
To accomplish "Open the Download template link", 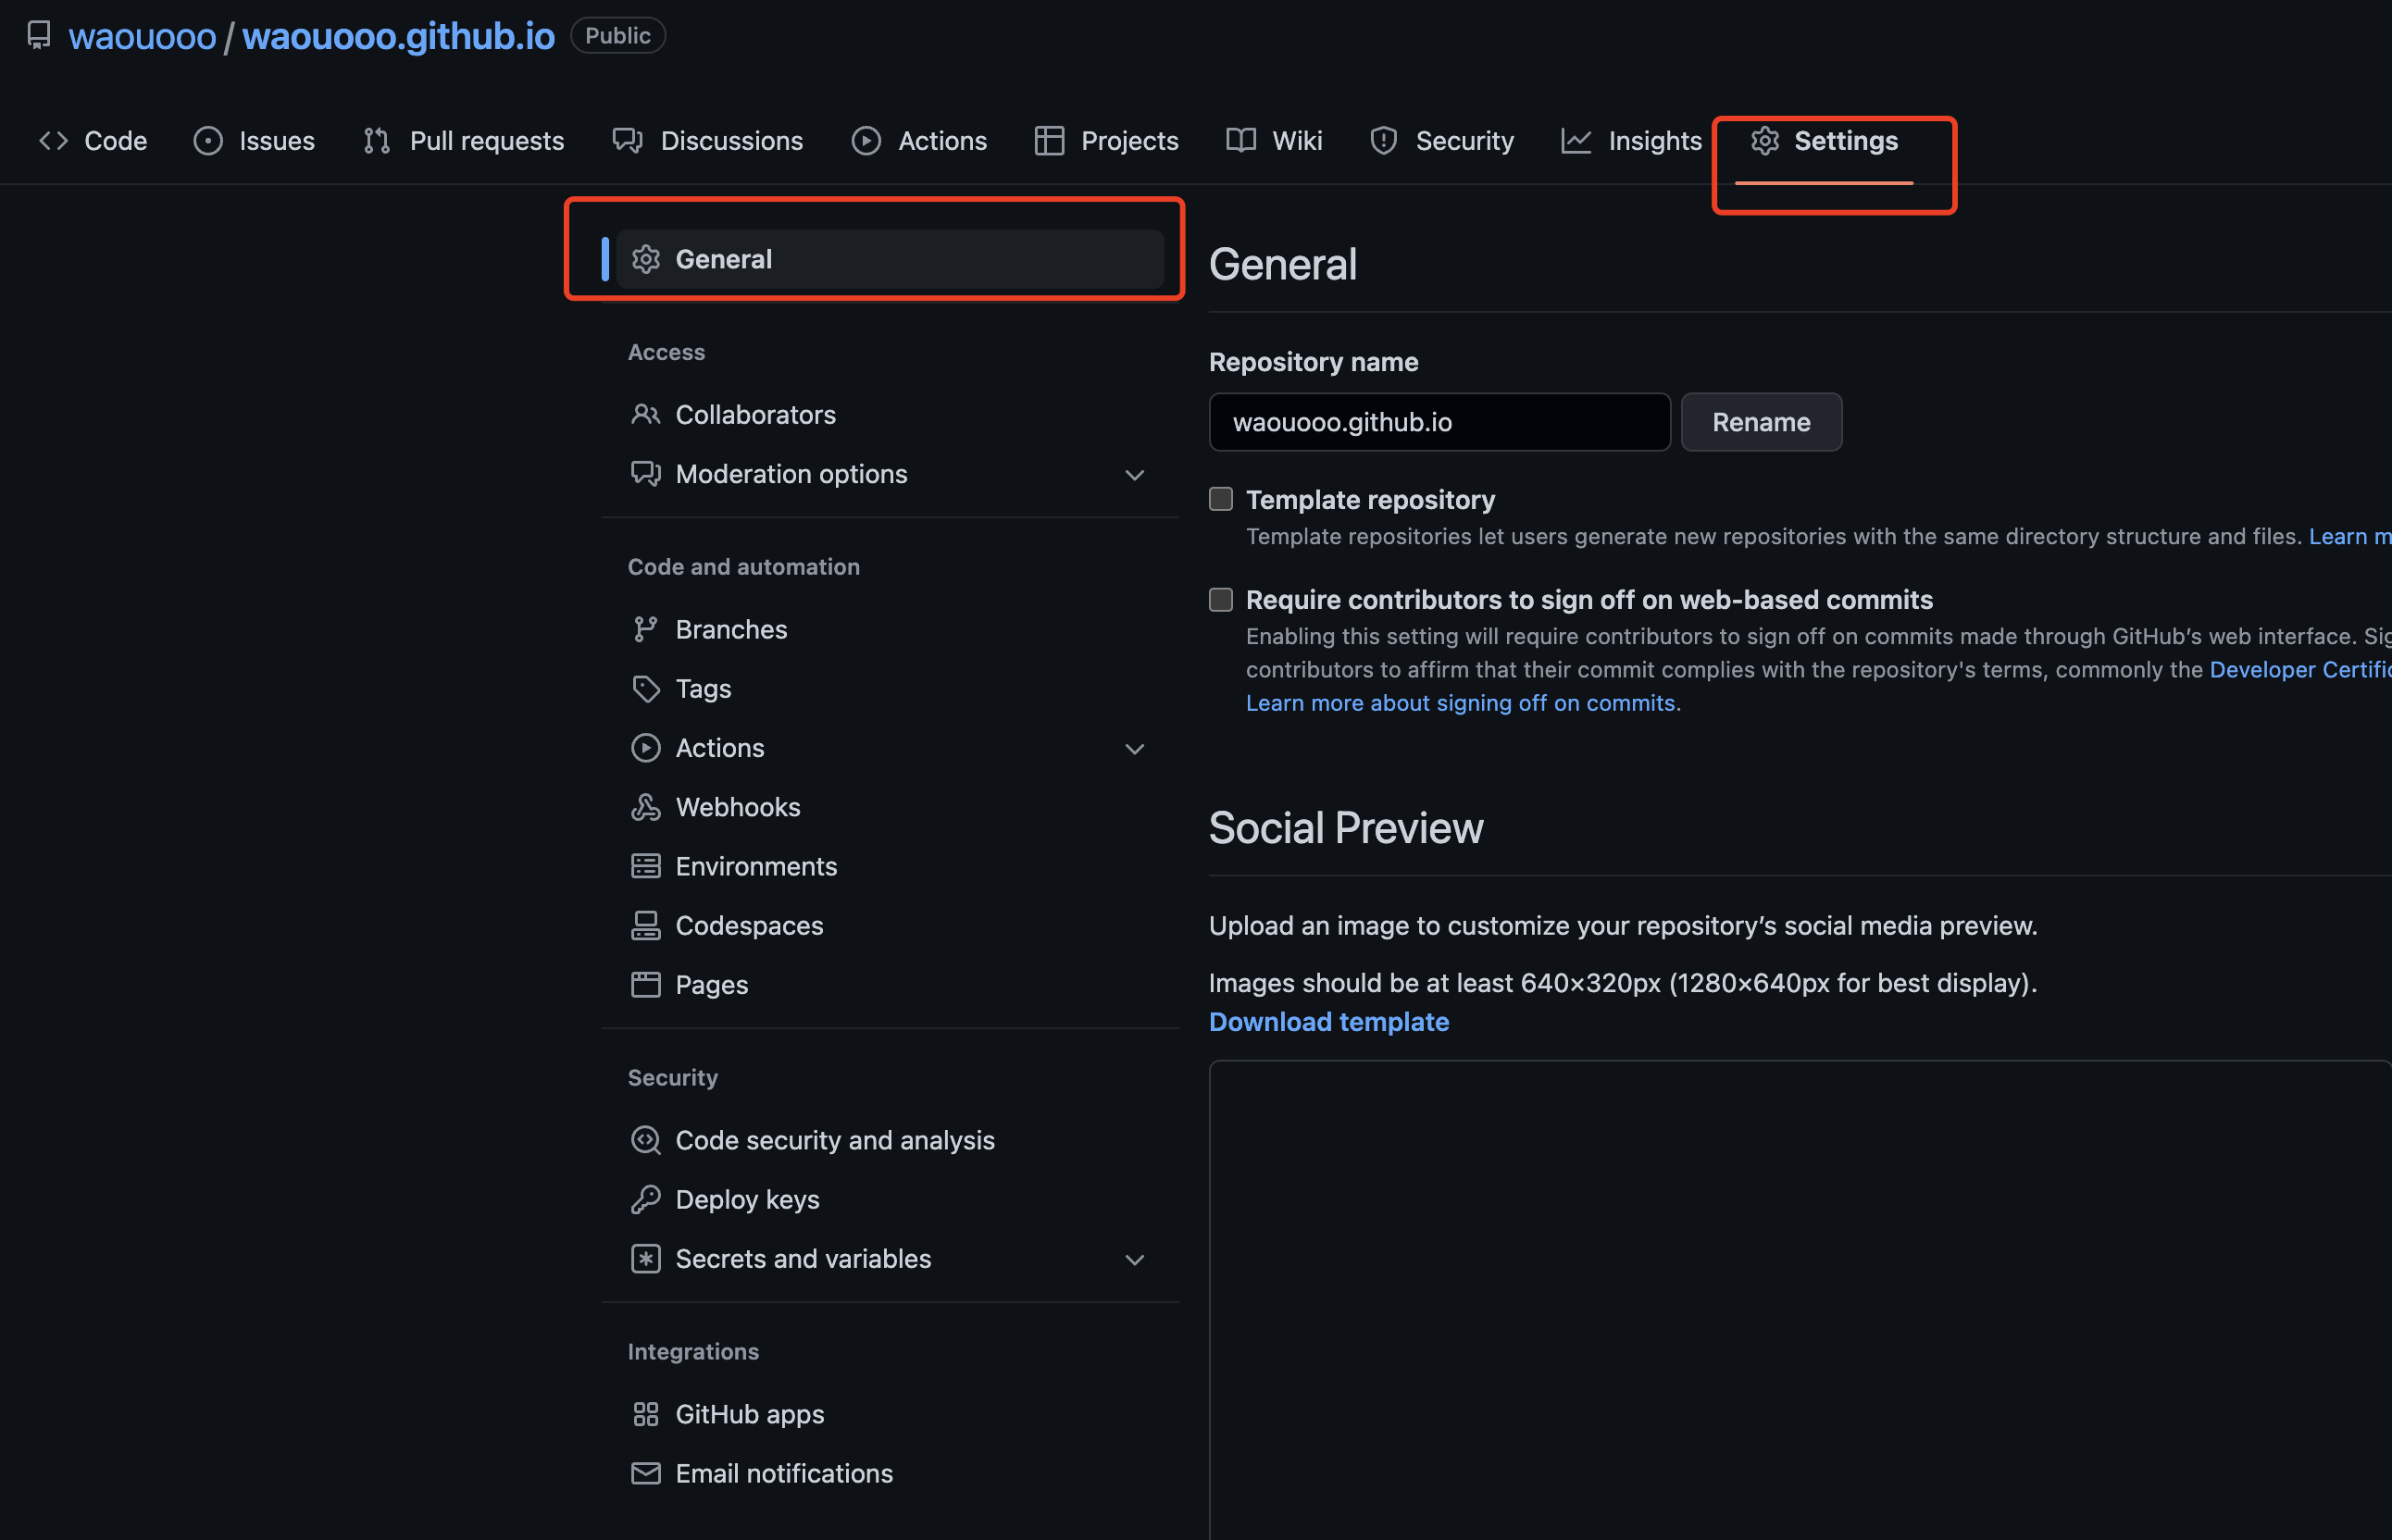I will (x=1328, y=1022).
